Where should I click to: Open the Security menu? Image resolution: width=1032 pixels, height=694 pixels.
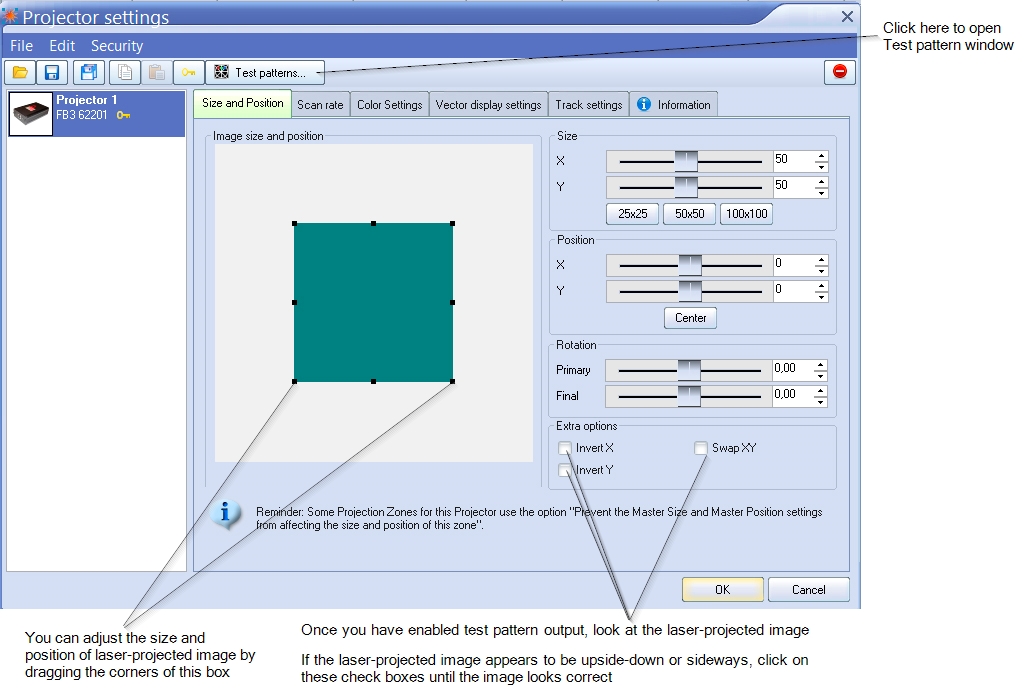(x=116, y=46)
